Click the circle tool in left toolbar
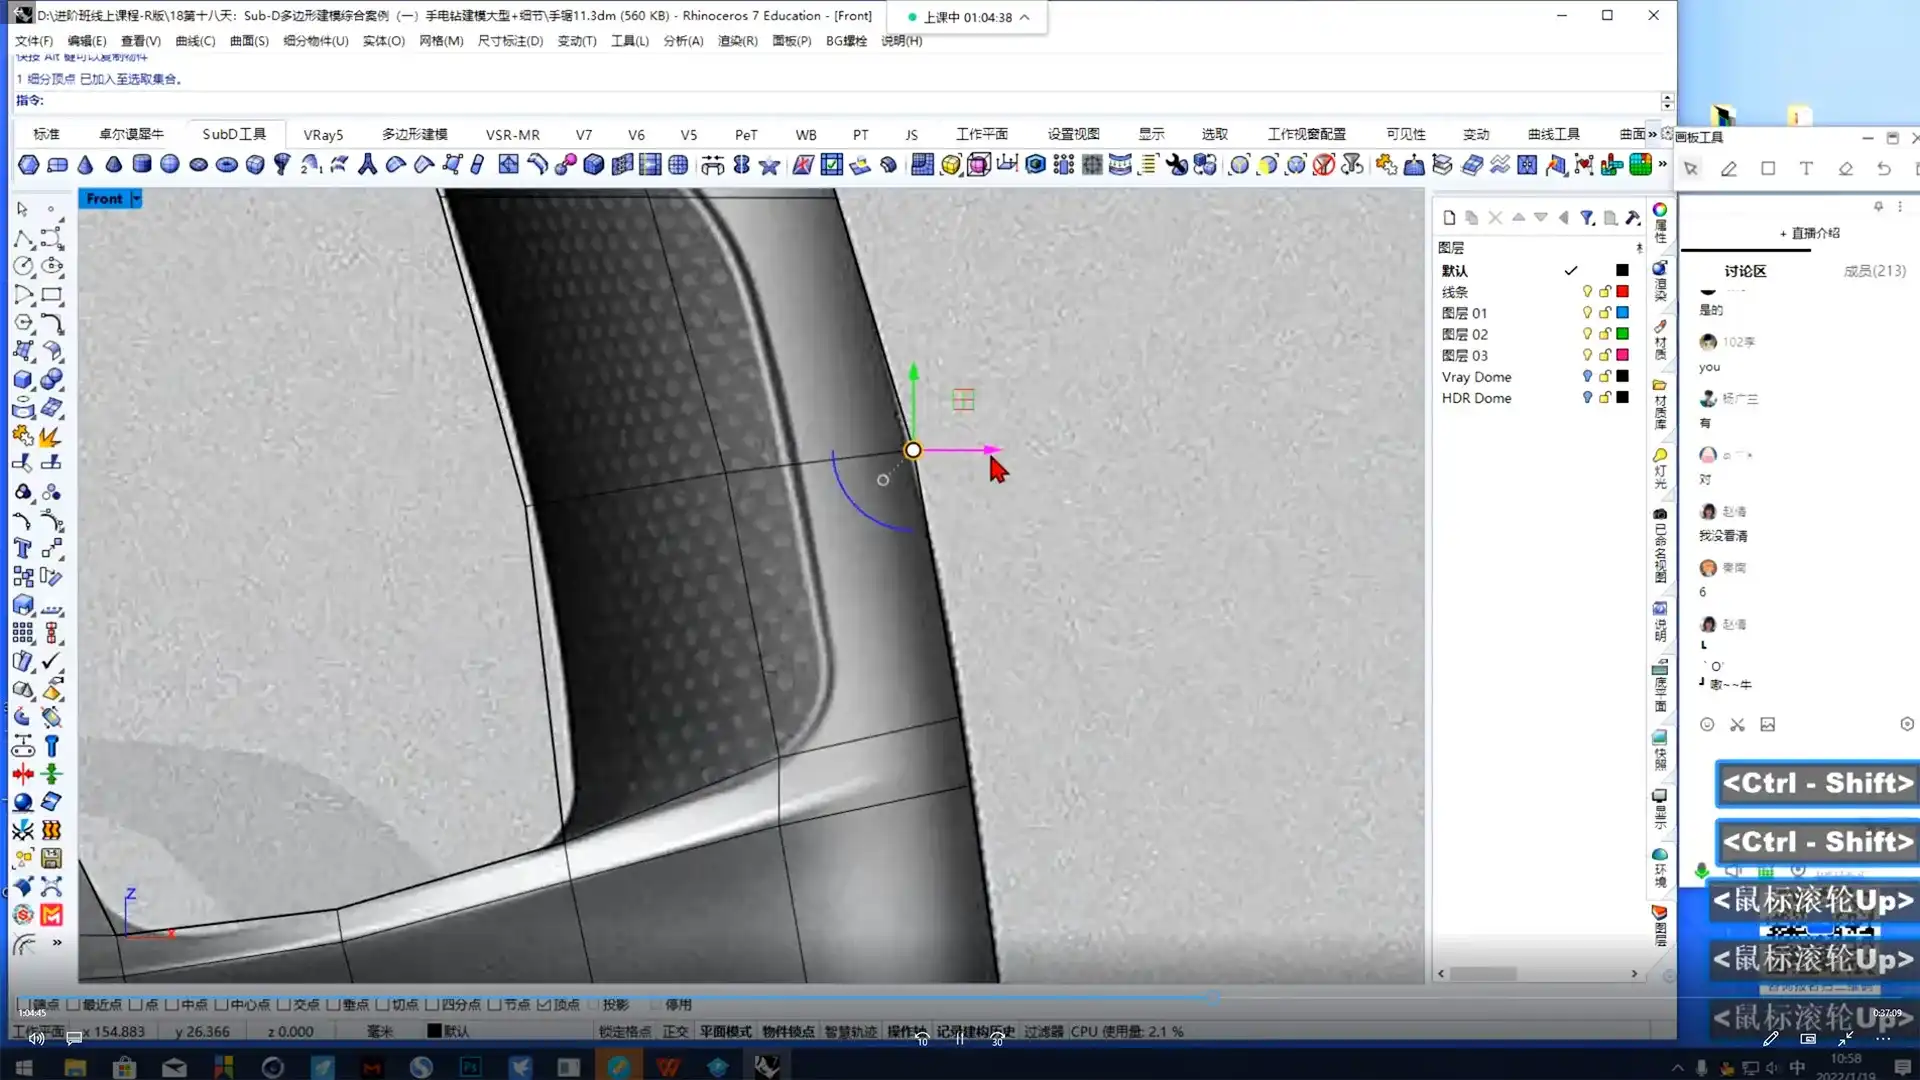This screenshot has height=1080, width=1920. point(23,266)
